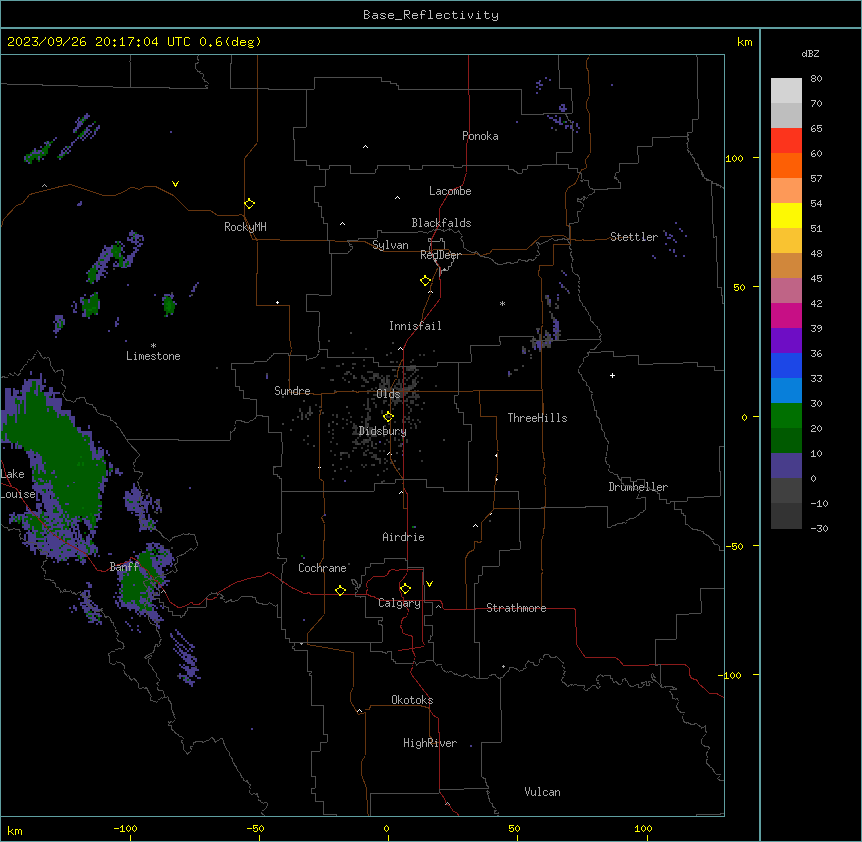
Task: Click the yellow diamond marker near RockyMH
Action: tap(249, 204)
